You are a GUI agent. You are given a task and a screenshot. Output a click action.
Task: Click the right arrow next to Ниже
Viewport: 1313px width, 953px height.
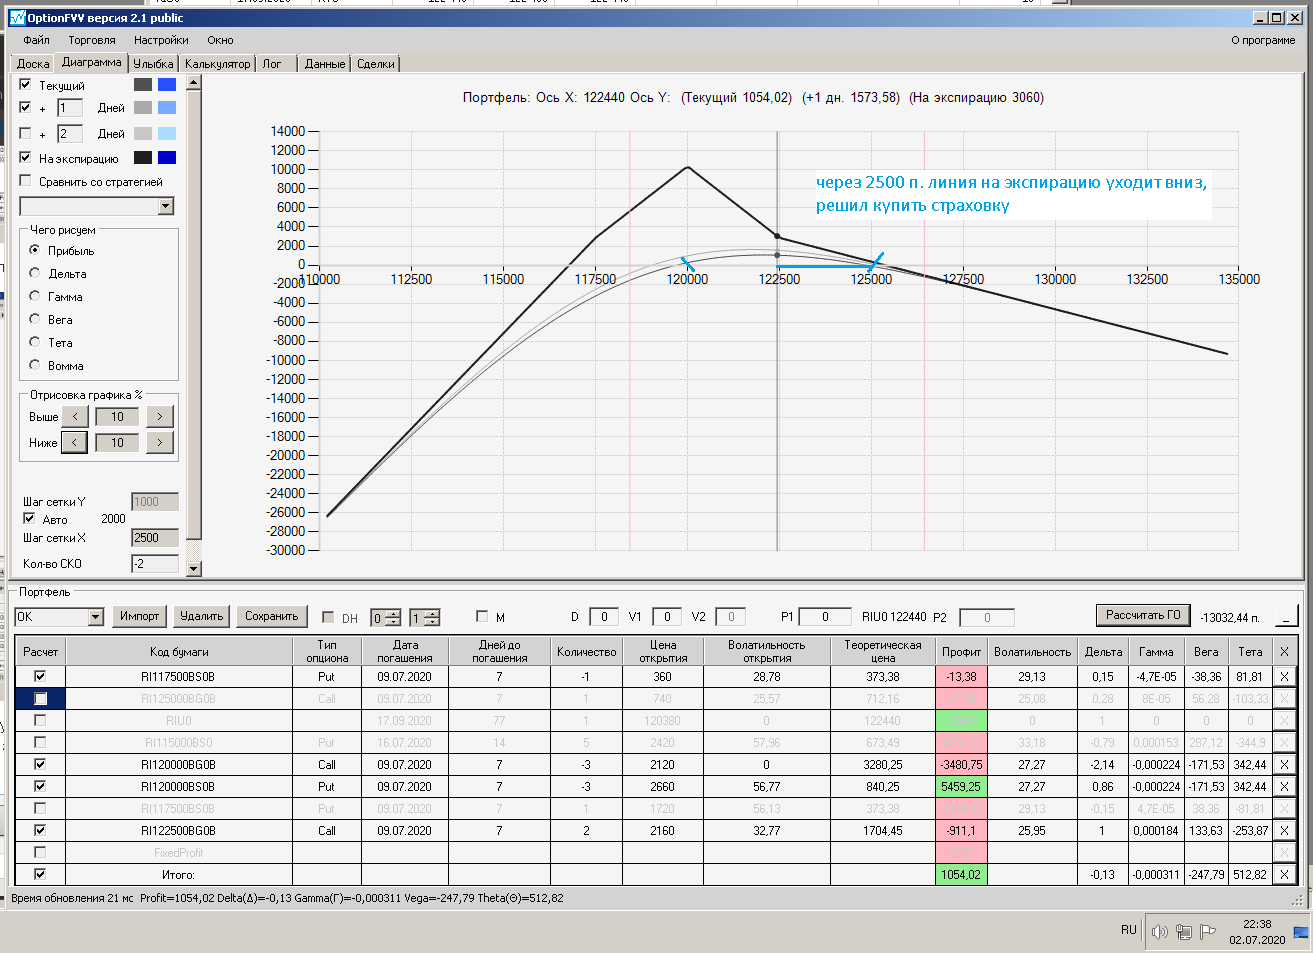pos(160,442)
